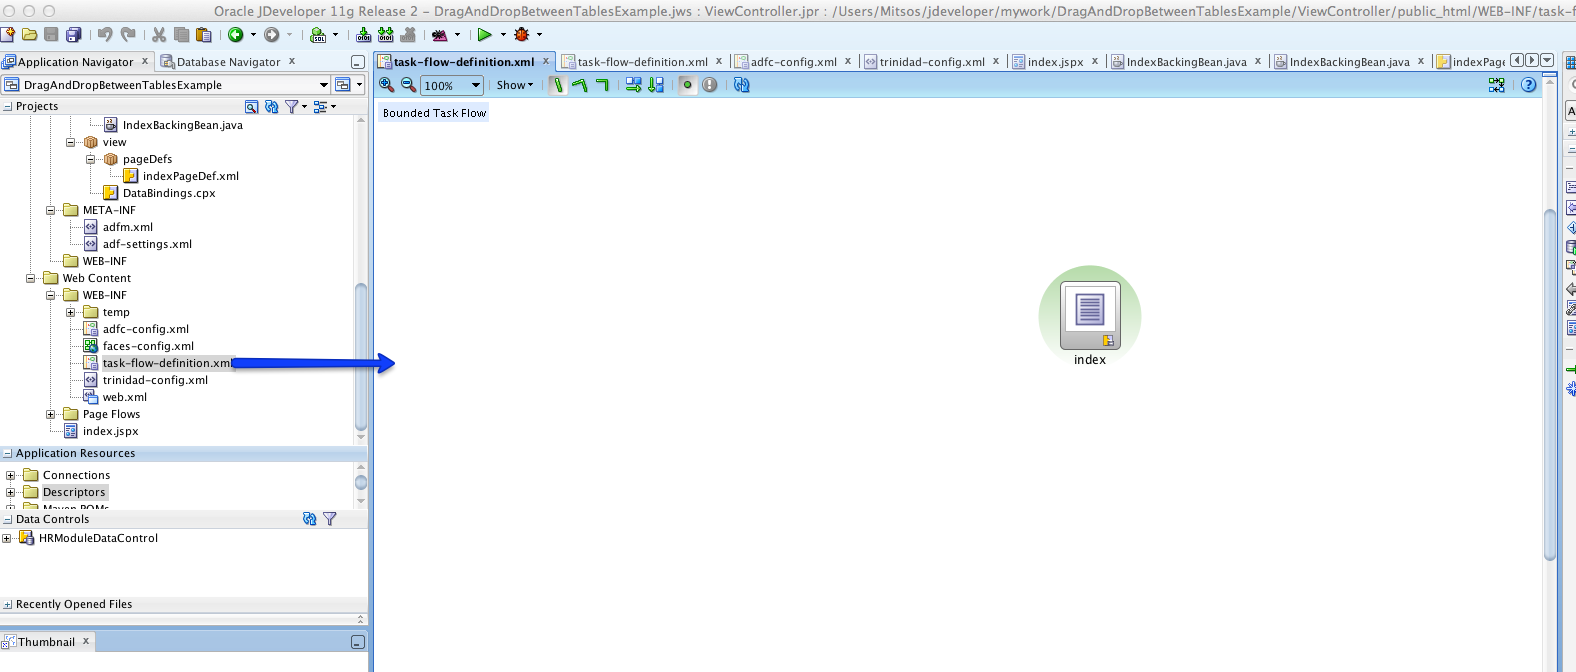Refresh the Projects panel
The width and height of the screenshot is (1576, 672).
(272, 106)
